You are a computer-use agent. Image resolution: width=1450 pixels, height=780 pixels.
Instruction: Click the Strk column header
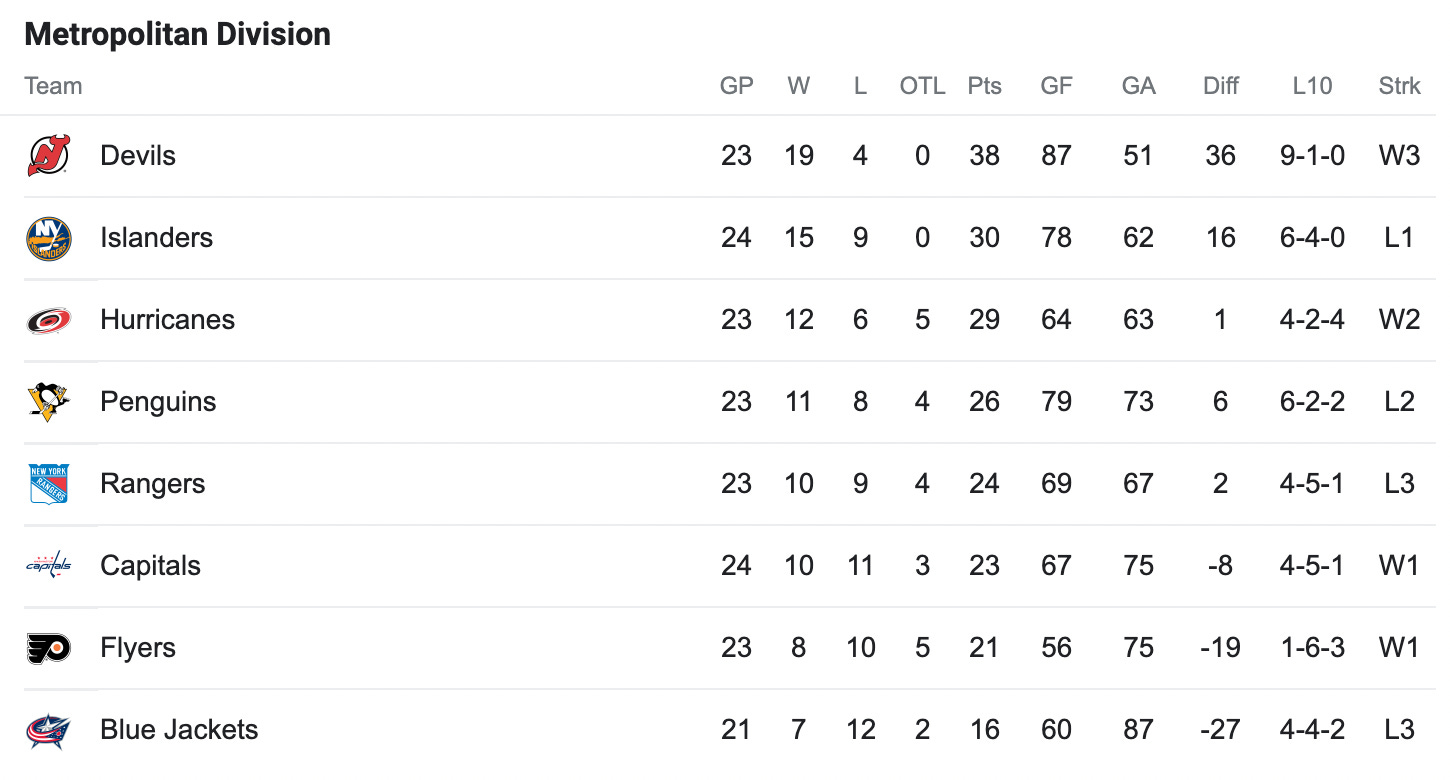[1399, 86]
